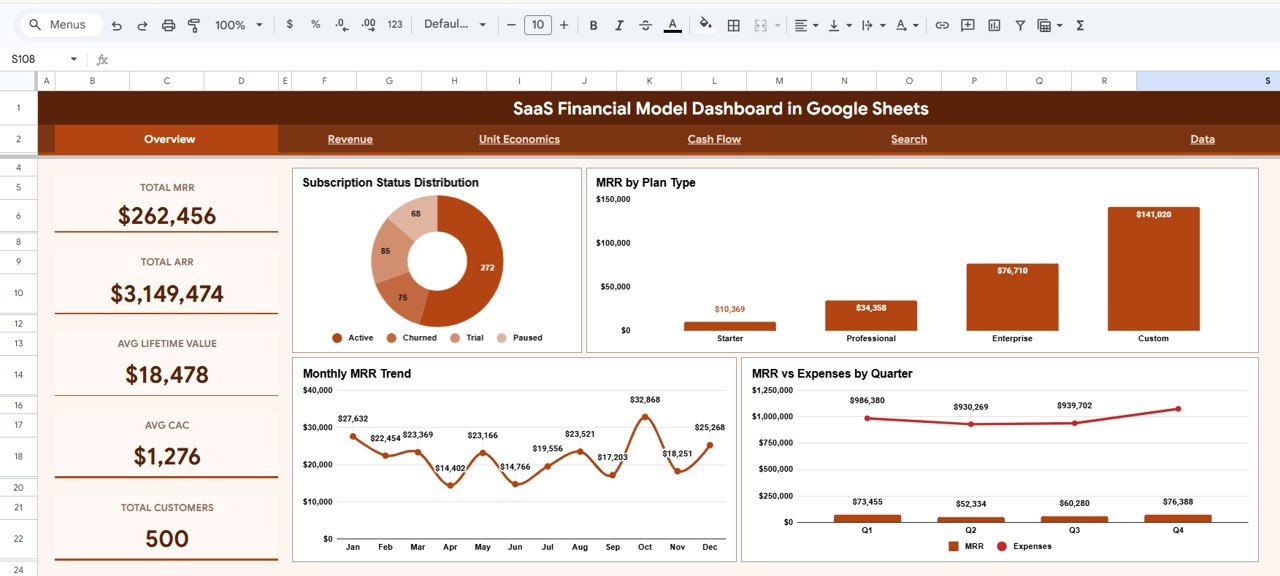Open the font selection dropdown
1280x576 pixels.
pyautogui.click(x=457, y=24)
